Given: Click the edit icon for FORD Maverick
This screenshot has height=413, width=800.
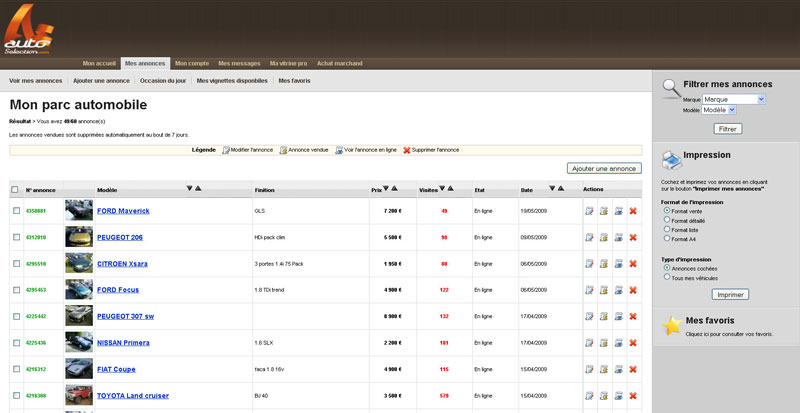Looking at the screenshot, I should [x=590, y=211].
